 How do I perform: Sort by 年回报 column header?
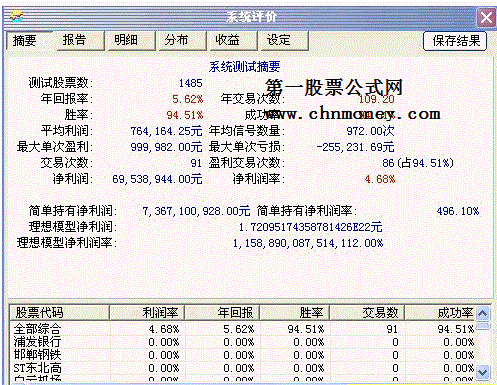[x=222, y=313]
